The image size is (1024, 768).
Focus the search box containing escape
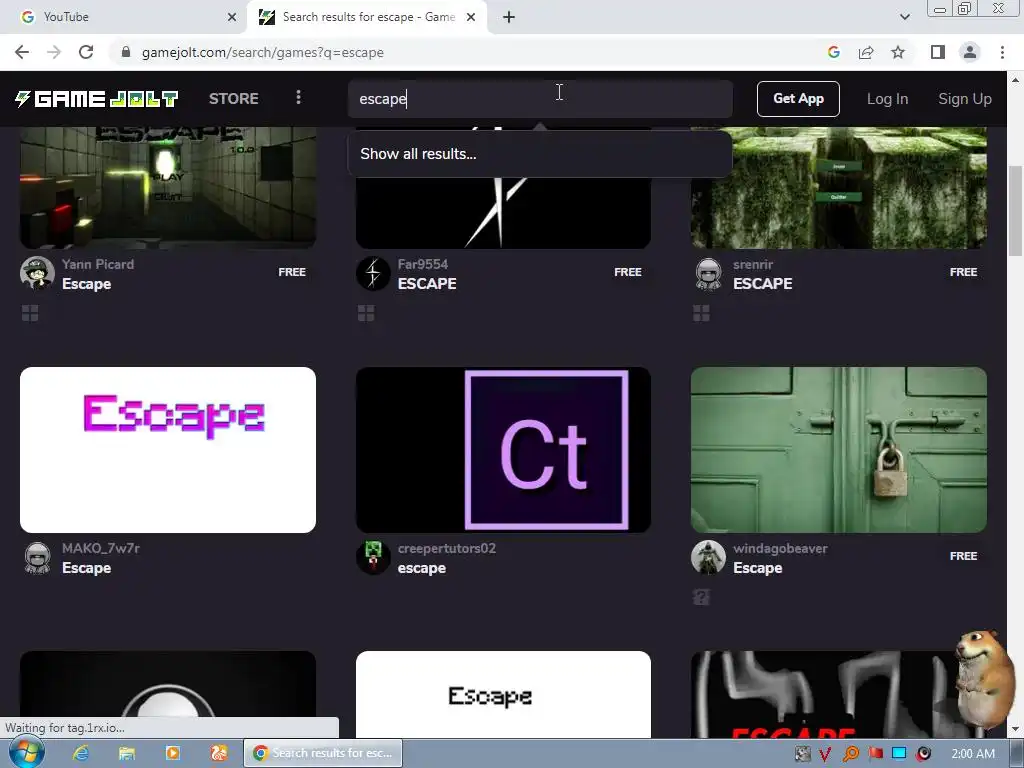[540, 99]
